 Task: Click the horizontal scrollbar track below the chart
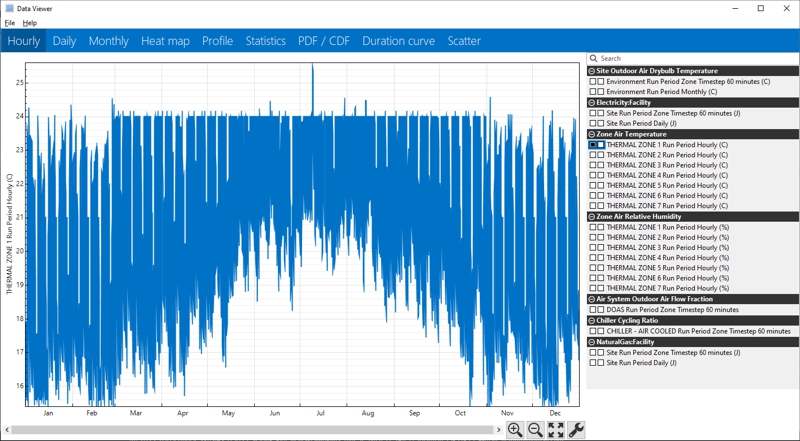pos(250,430)
